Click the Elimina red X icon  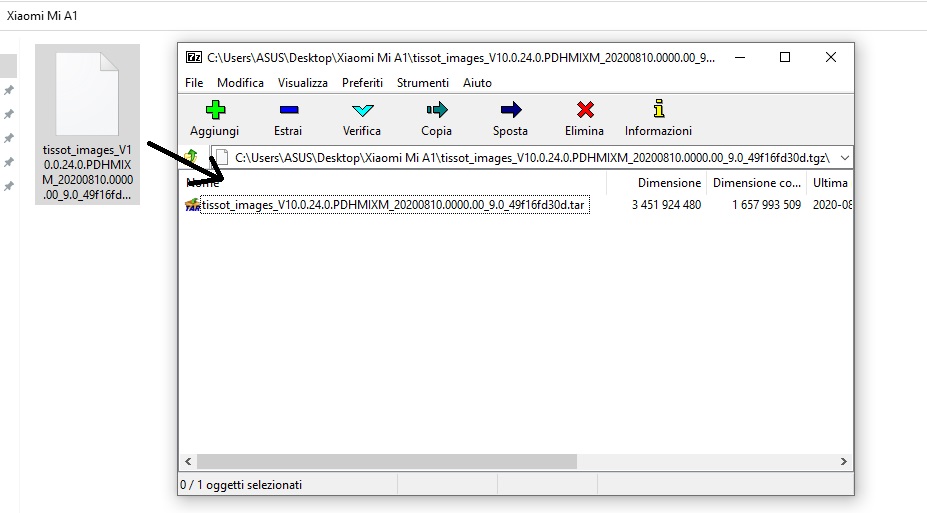coord(585,110)
